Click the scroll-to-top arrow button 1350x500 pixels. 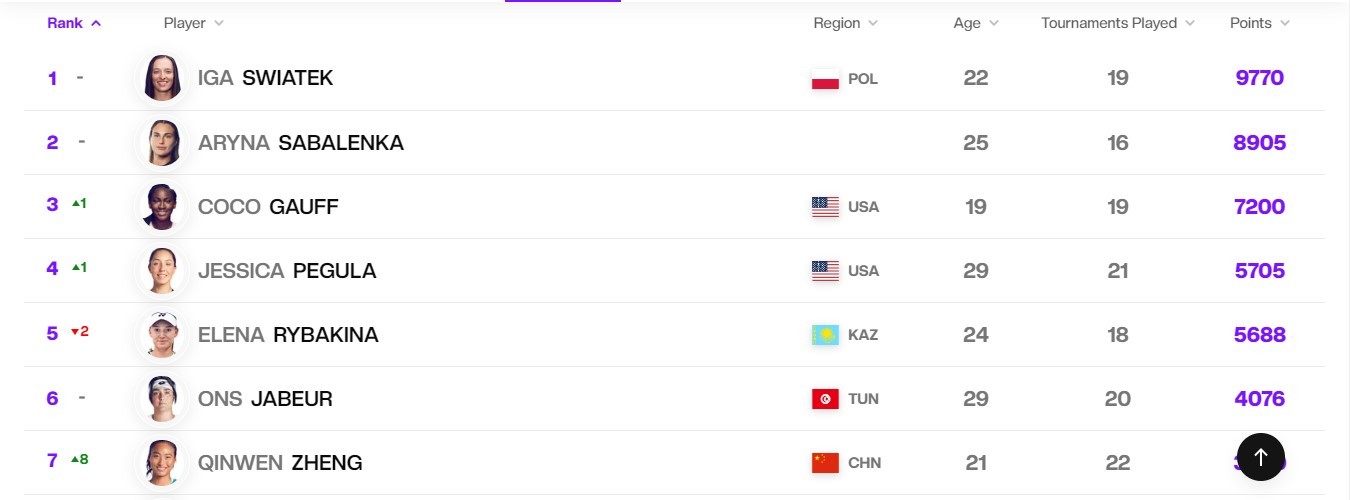click(1260, 457)
